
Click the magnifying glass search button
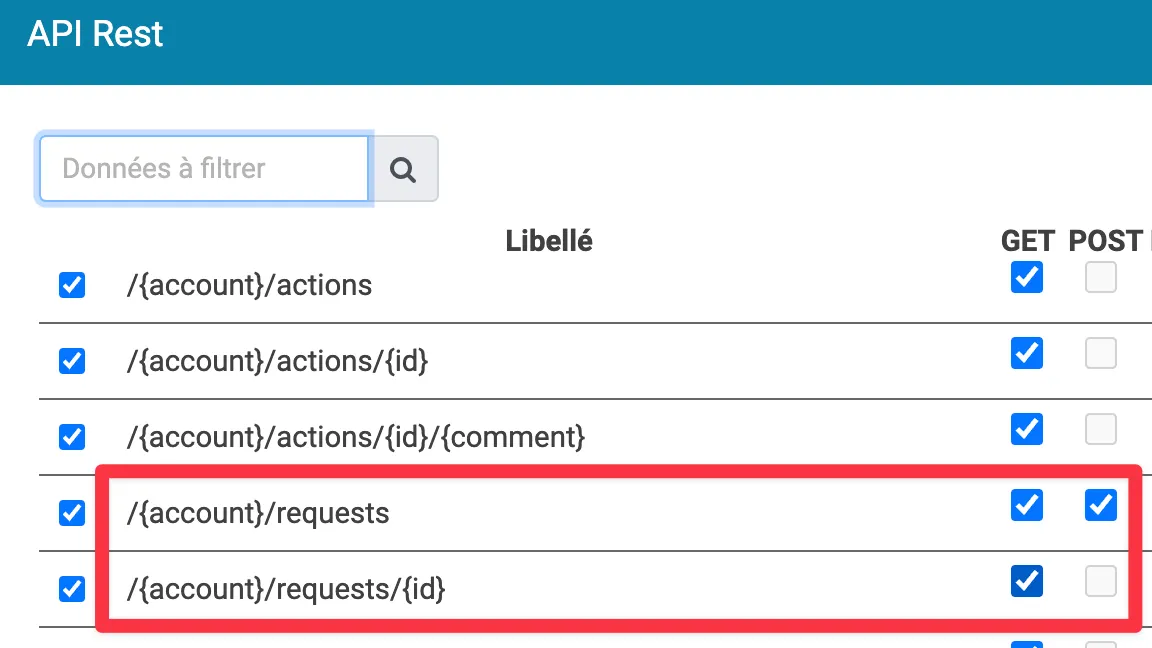tap(403, 169)
